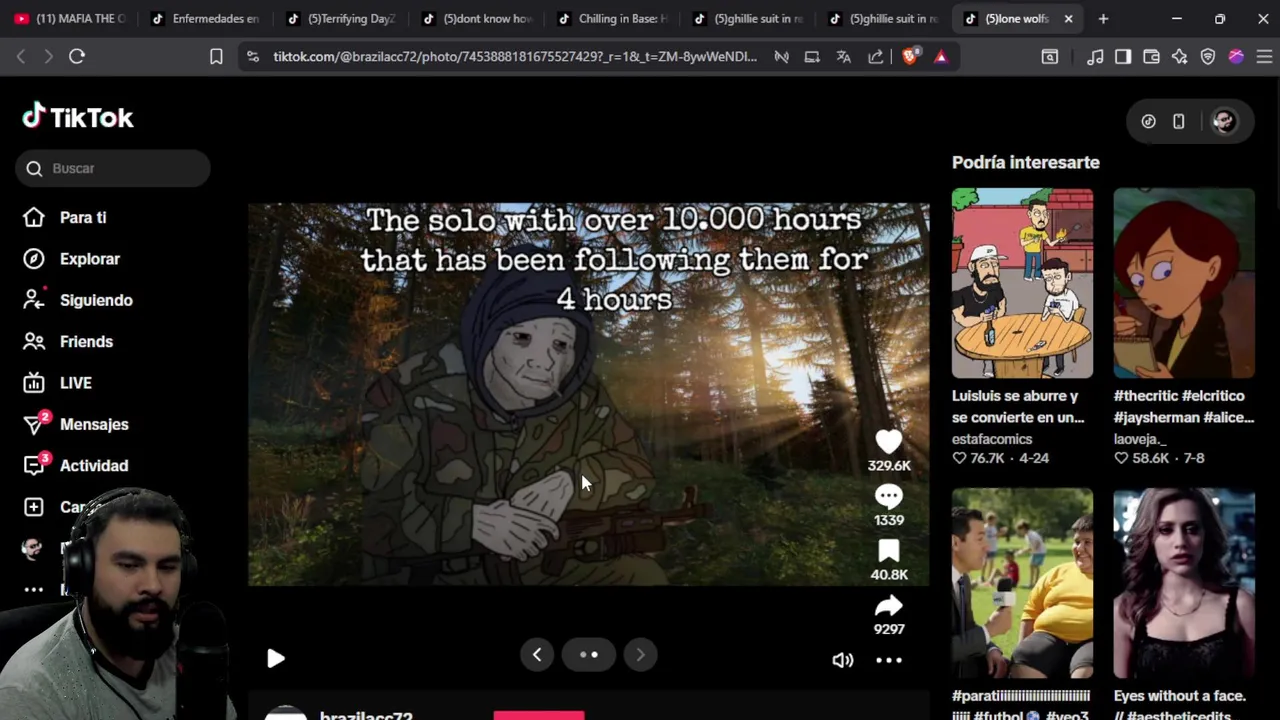Open the browser hamburger menu

pyautogui.click(x=1264, y=57)
